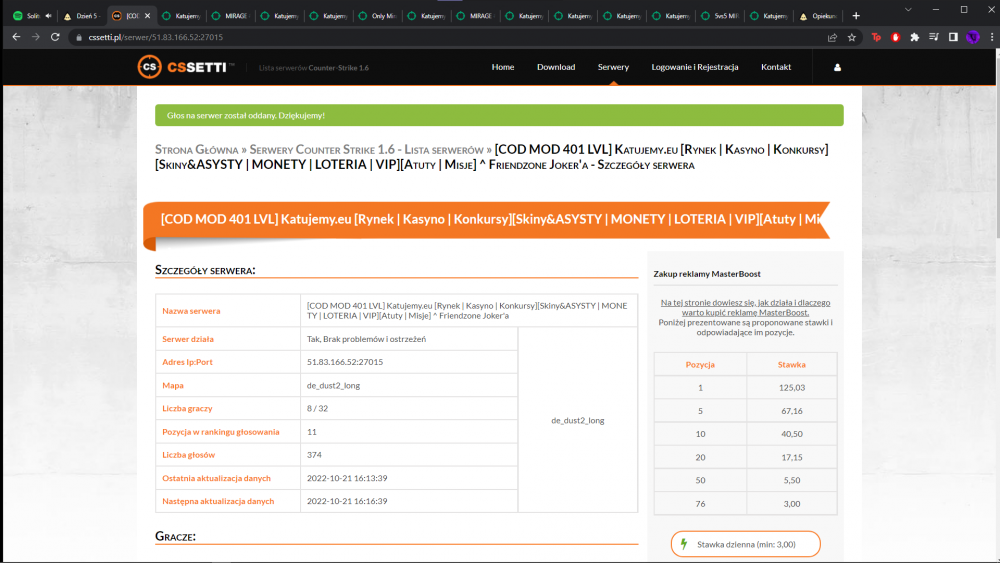Mute the Solin tab audio

(48, 16)
